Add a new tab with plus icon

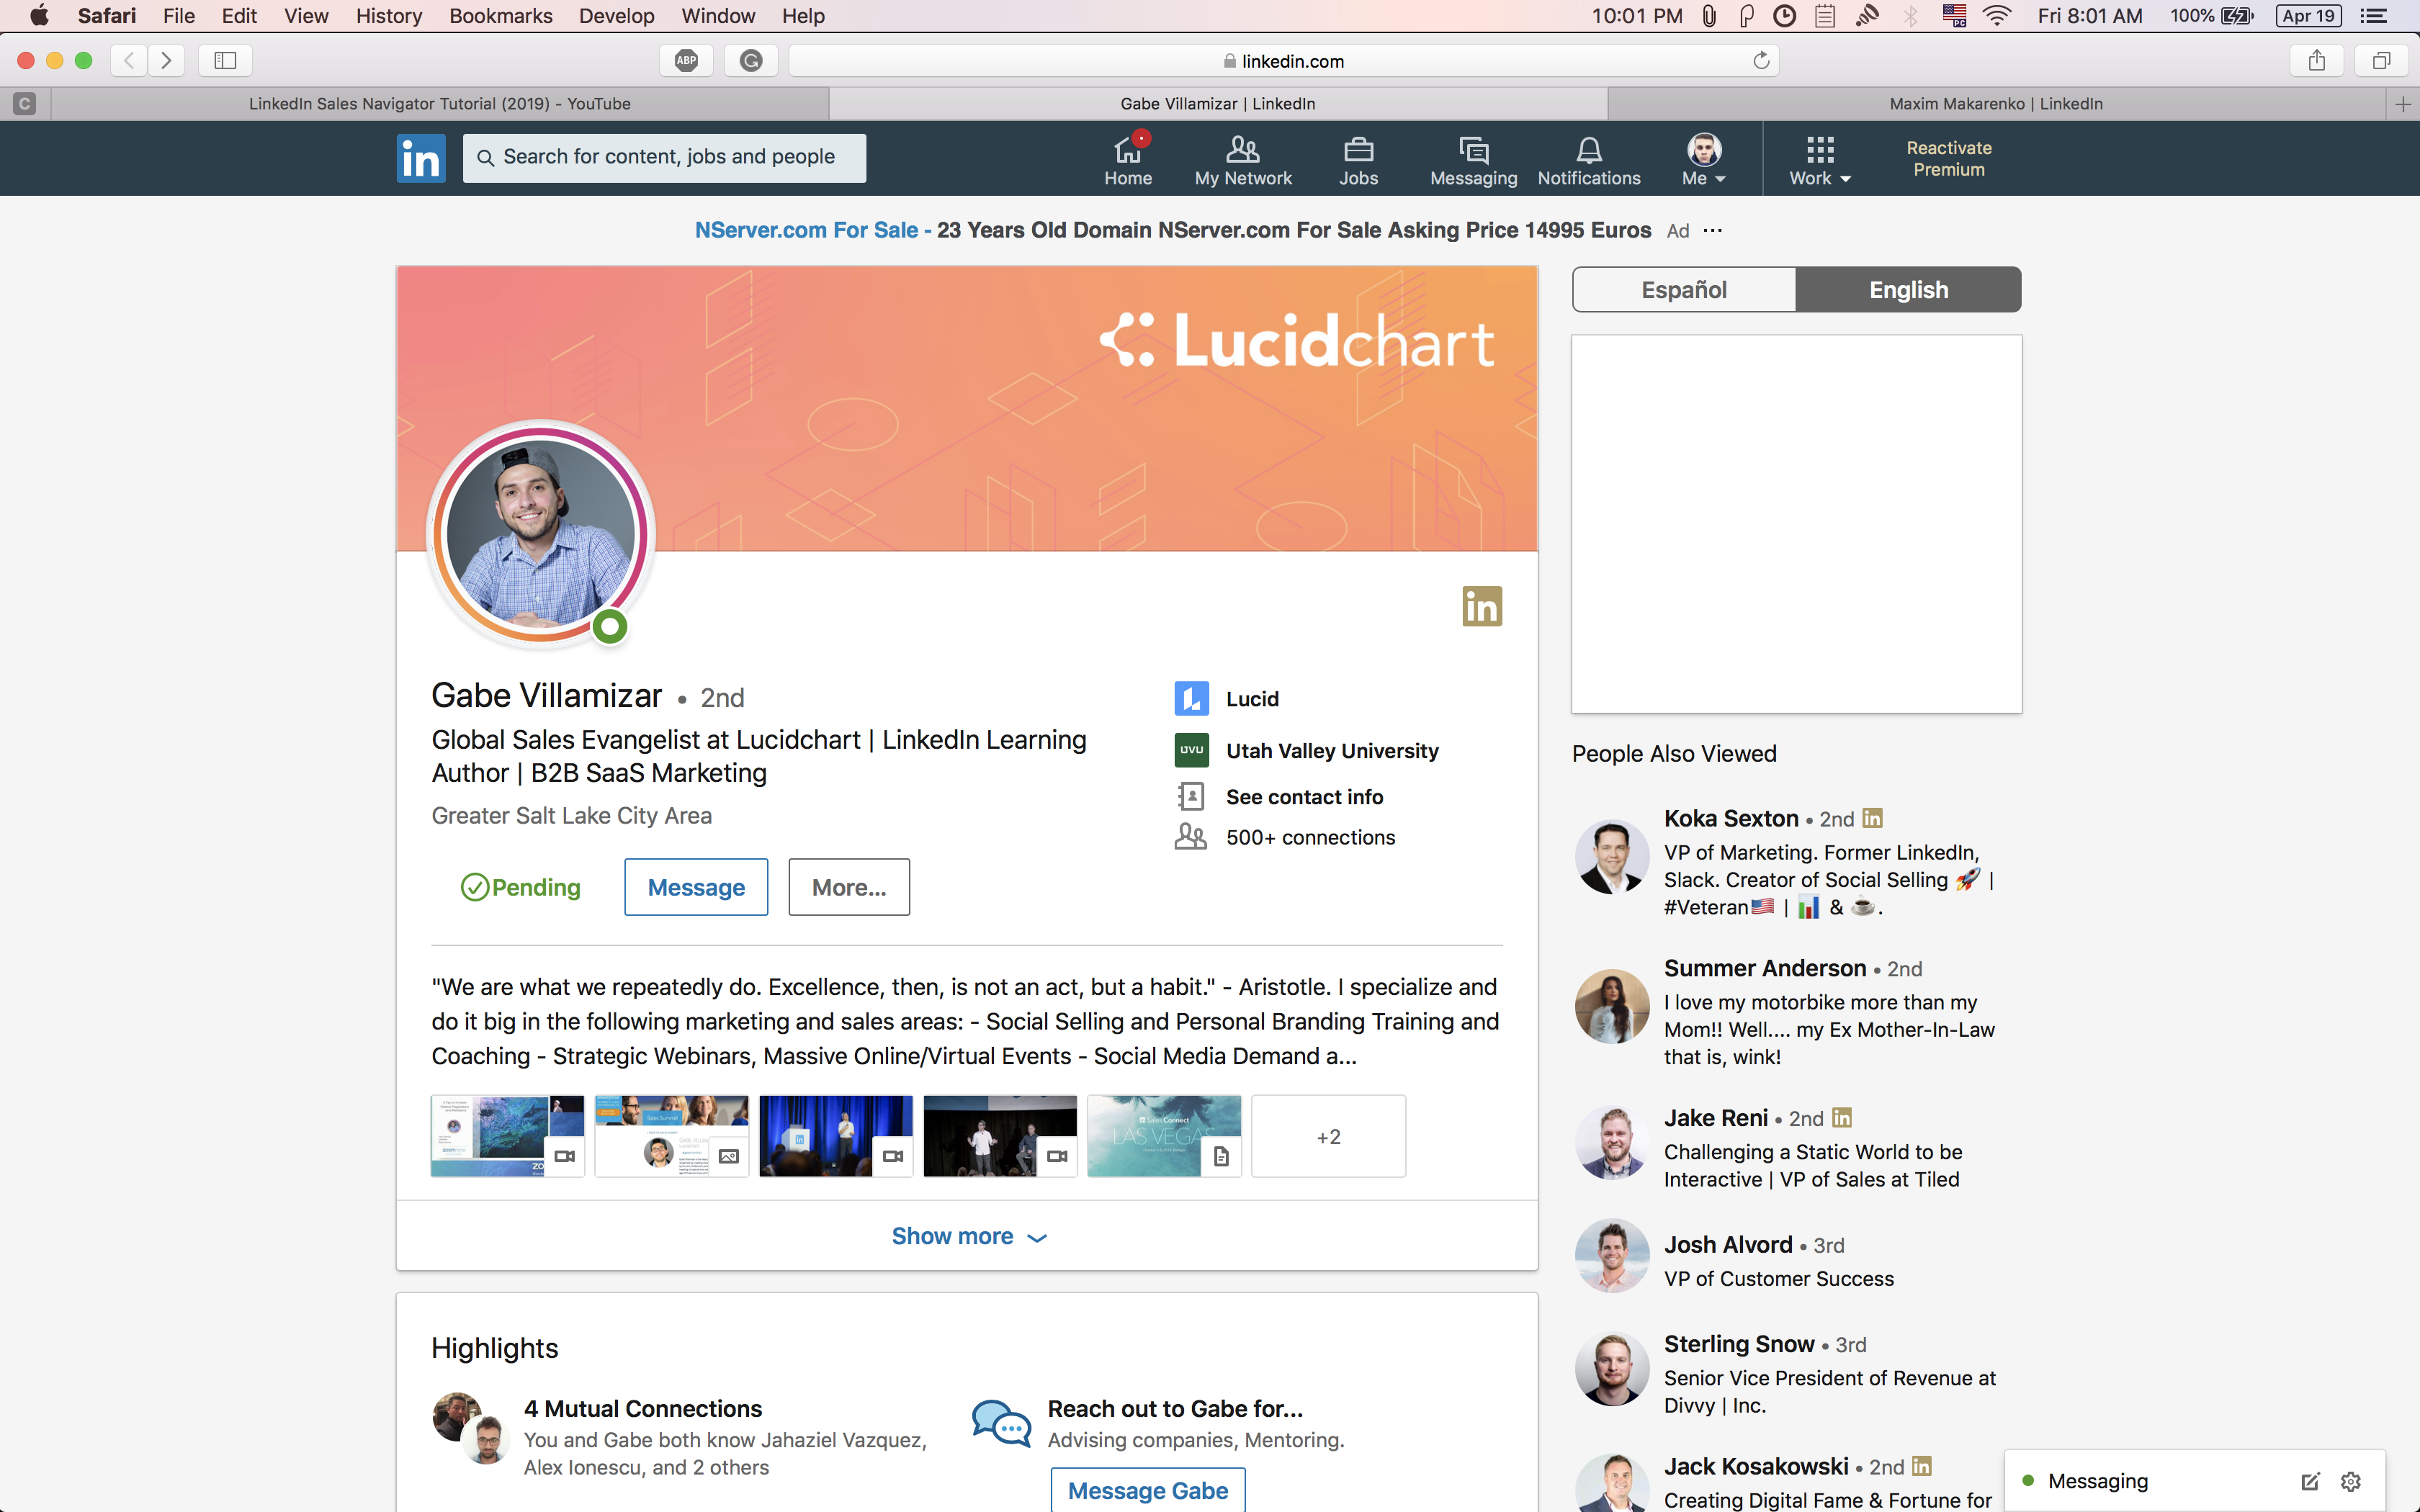click(x=2402, y=104)
